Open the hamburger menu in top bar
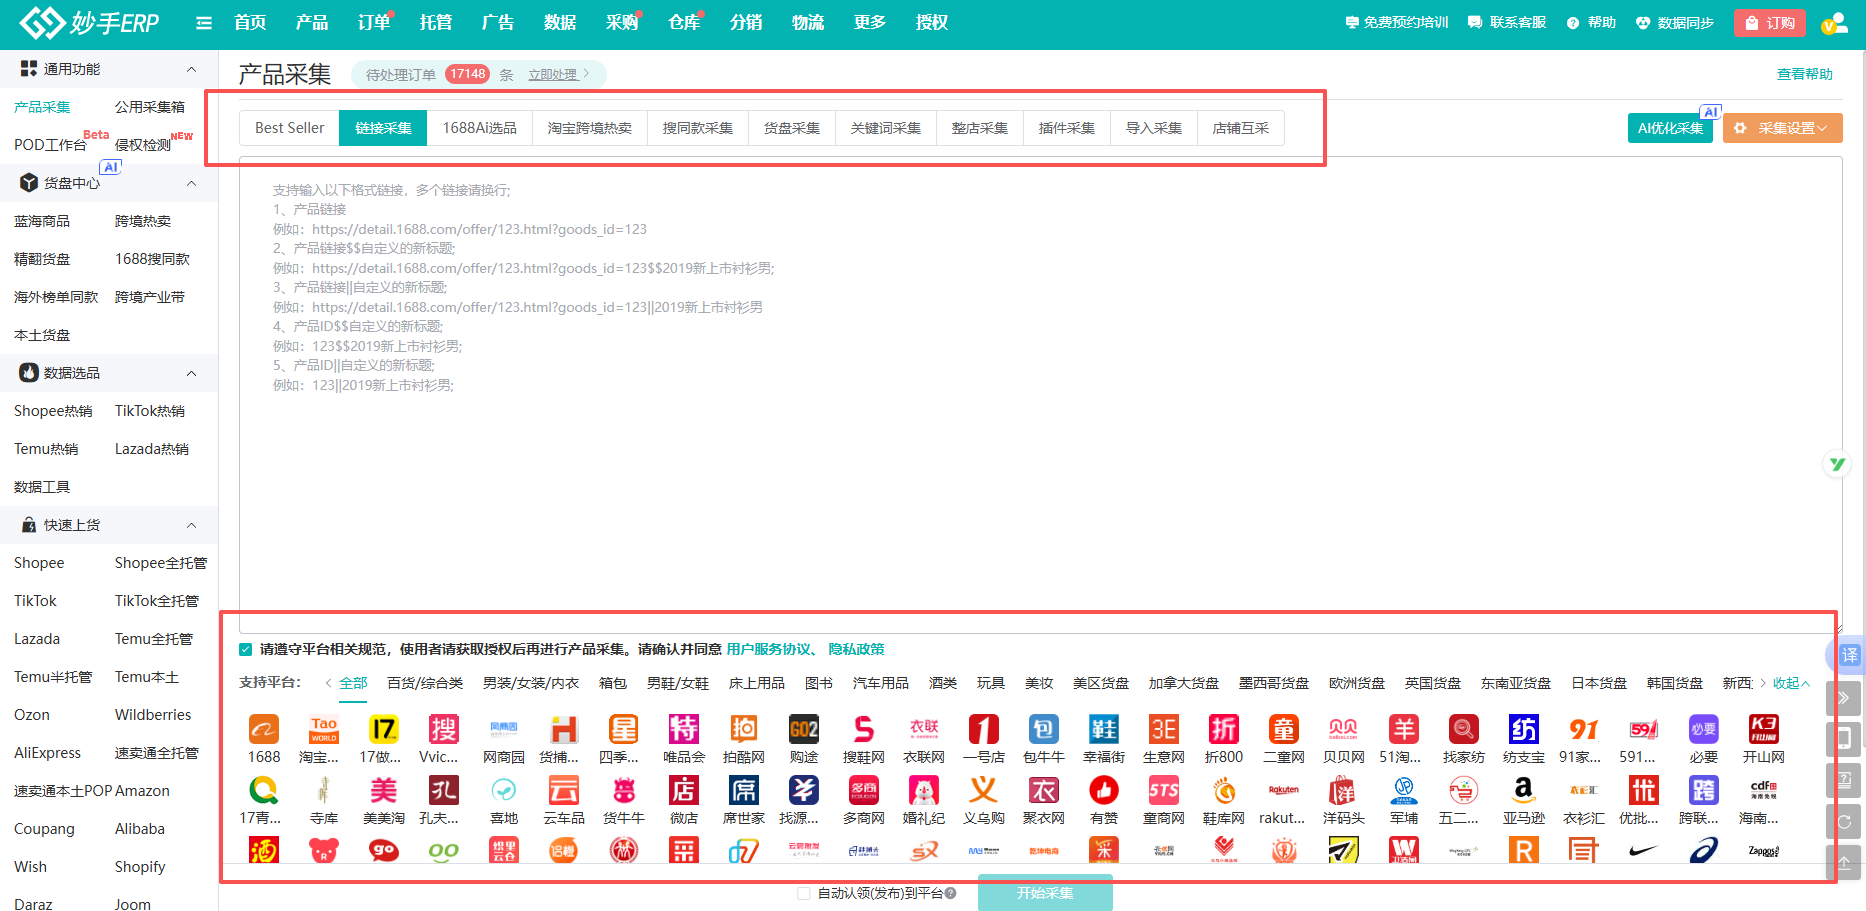1866x911 pixels. [204, 23]
